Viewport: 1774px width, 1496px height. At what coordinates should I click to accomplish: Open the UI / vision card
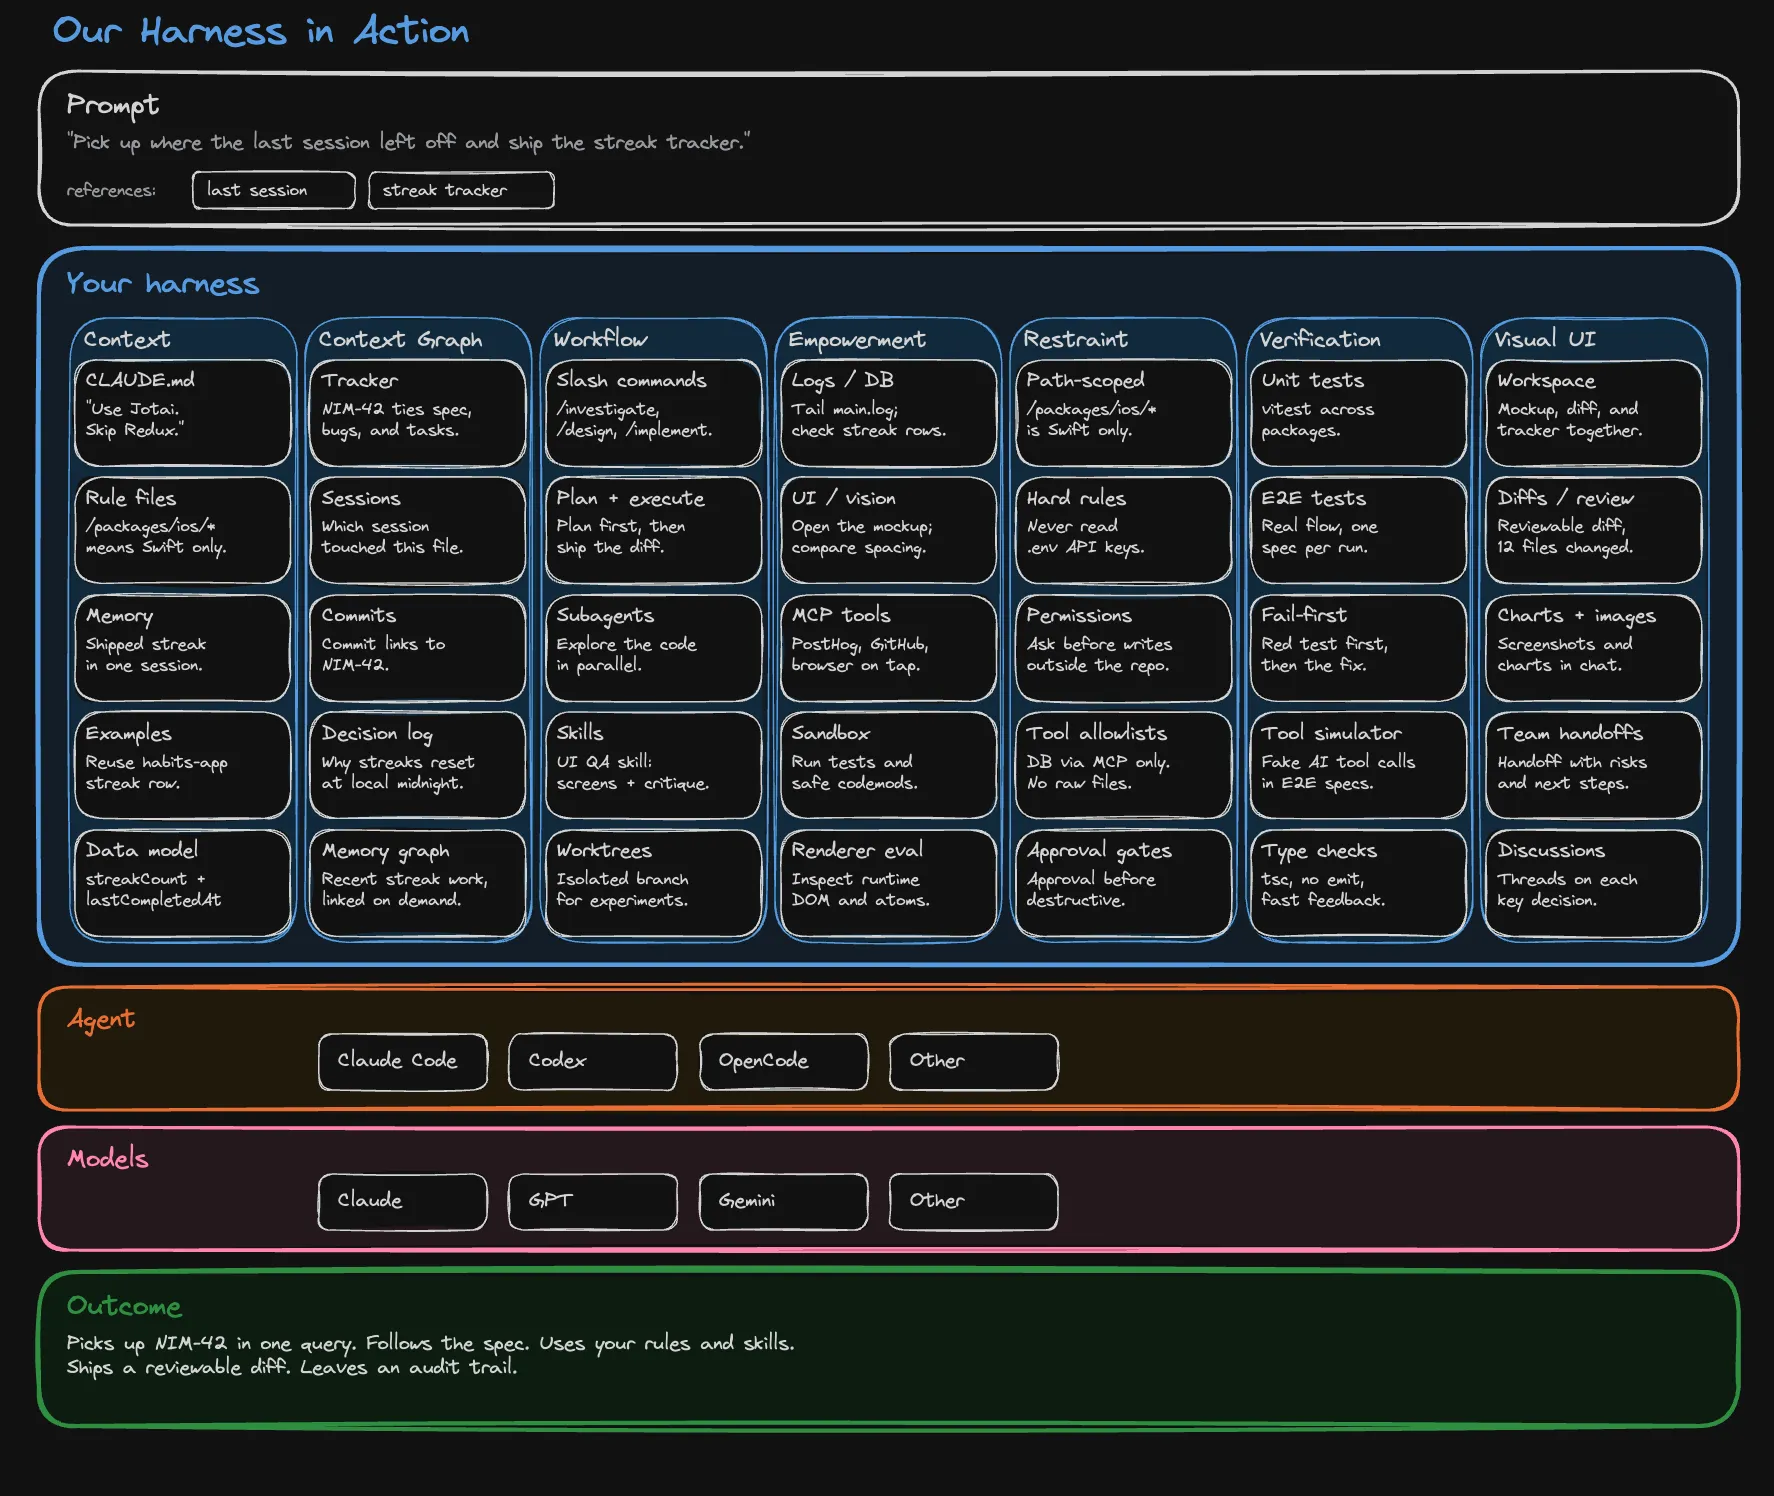(888, 530)
